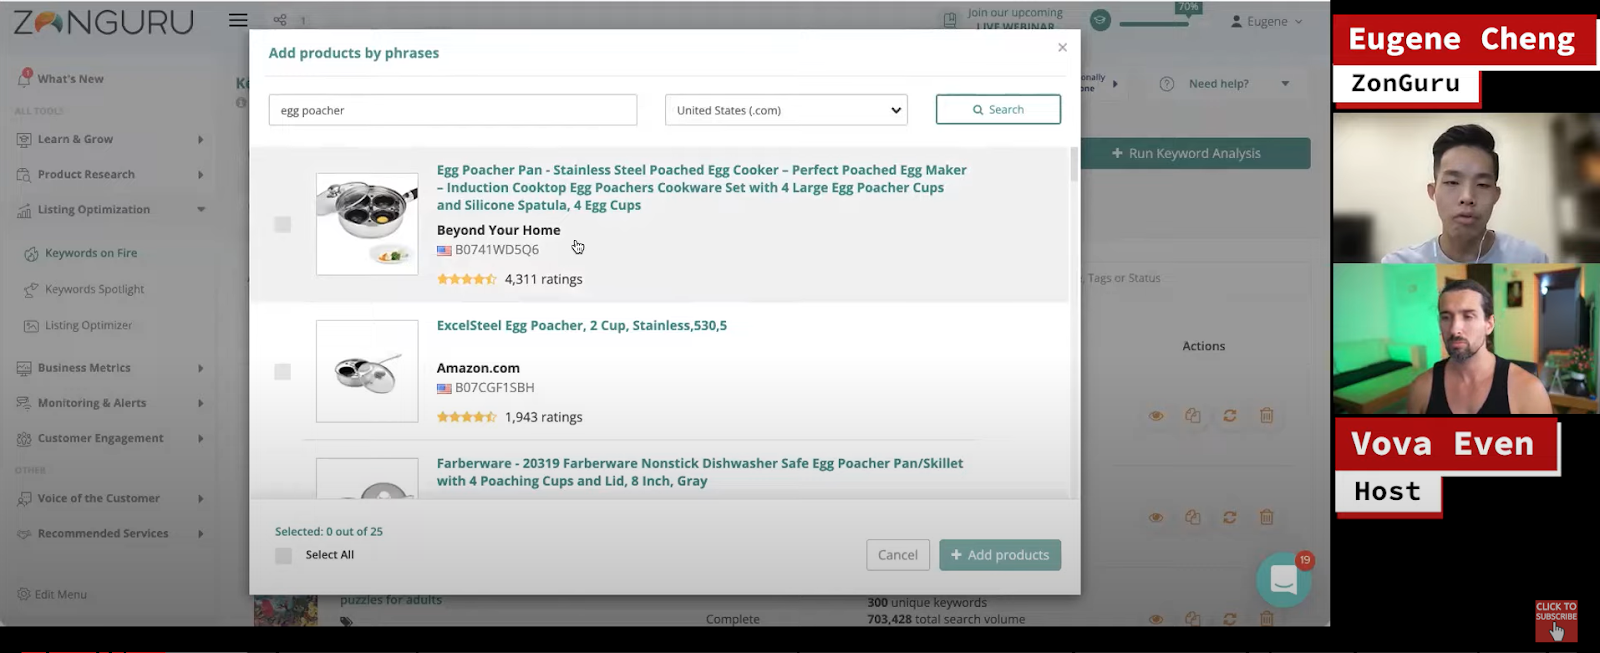Click the Keywords on Fire icon
Screen dimensions: 1600x653
click(x=31, y=254)
